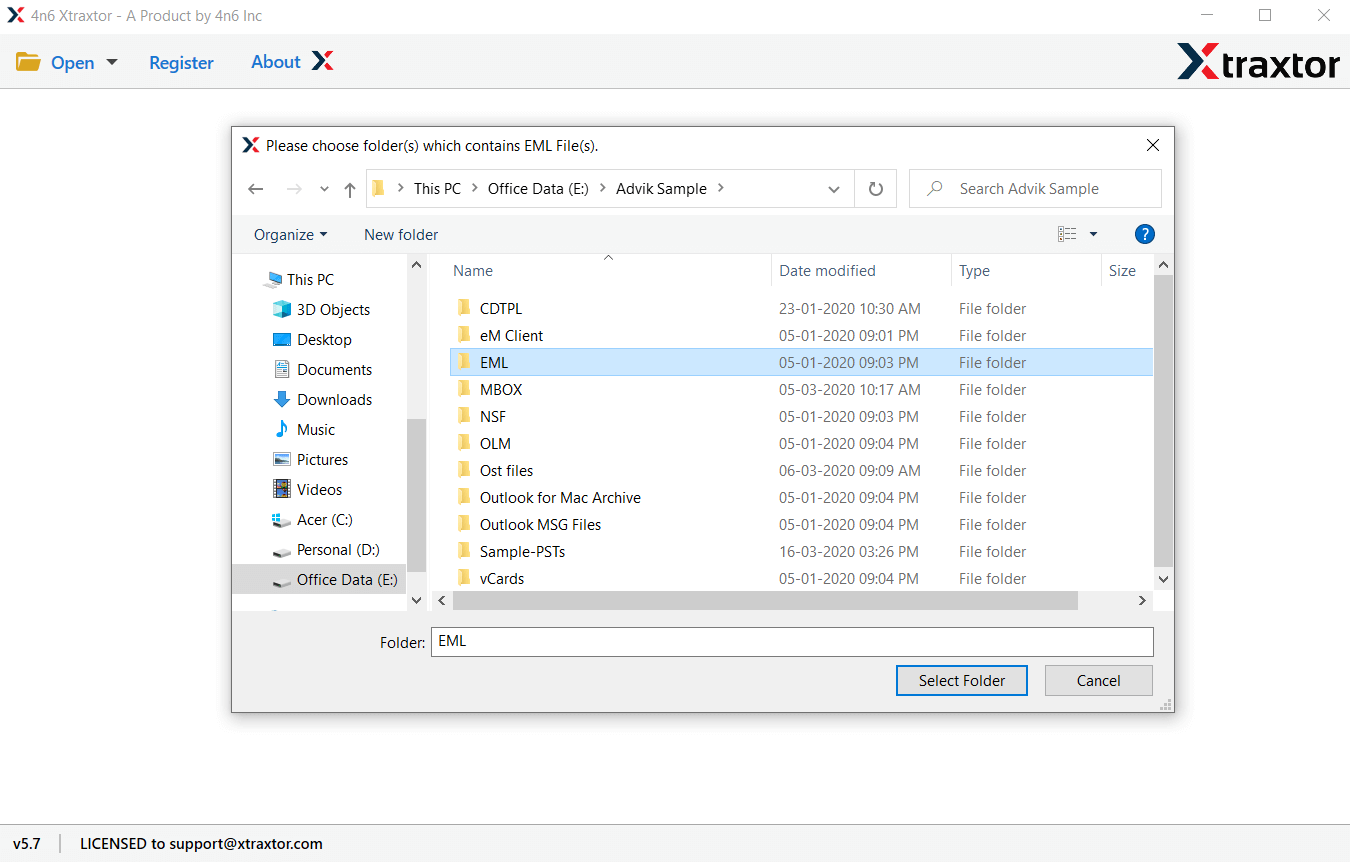Click the file list vertical scrollbar
Screen dimensions: 1350x862
click(x=1163, y=420)
